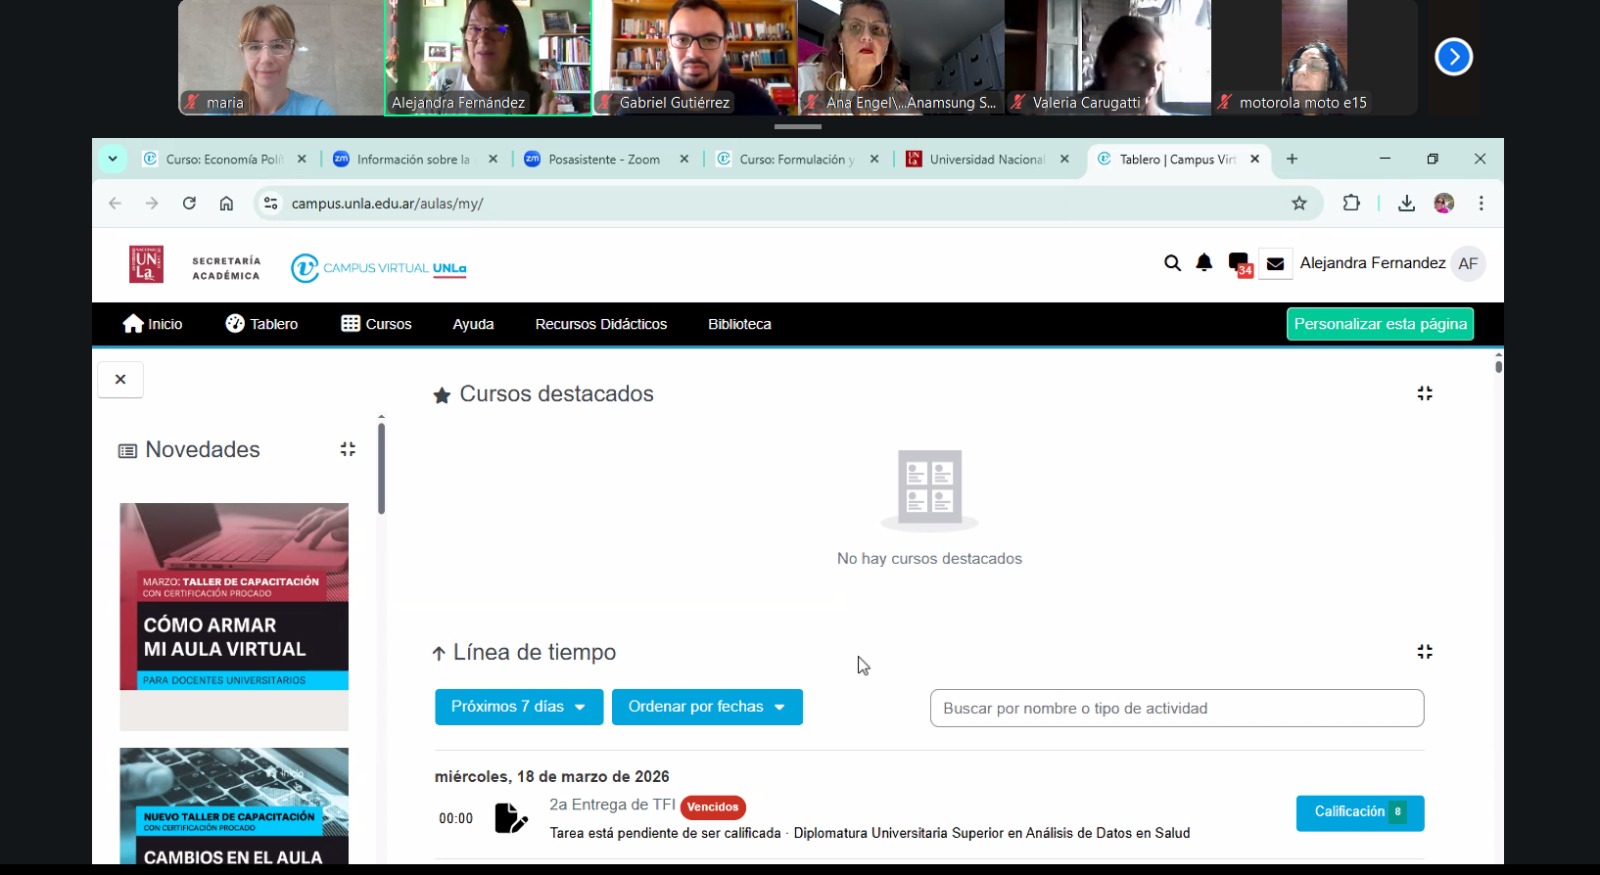The width and height of the screenshot is (1600, 875).
Task: Reload the campus page
Action: (189, 204)
